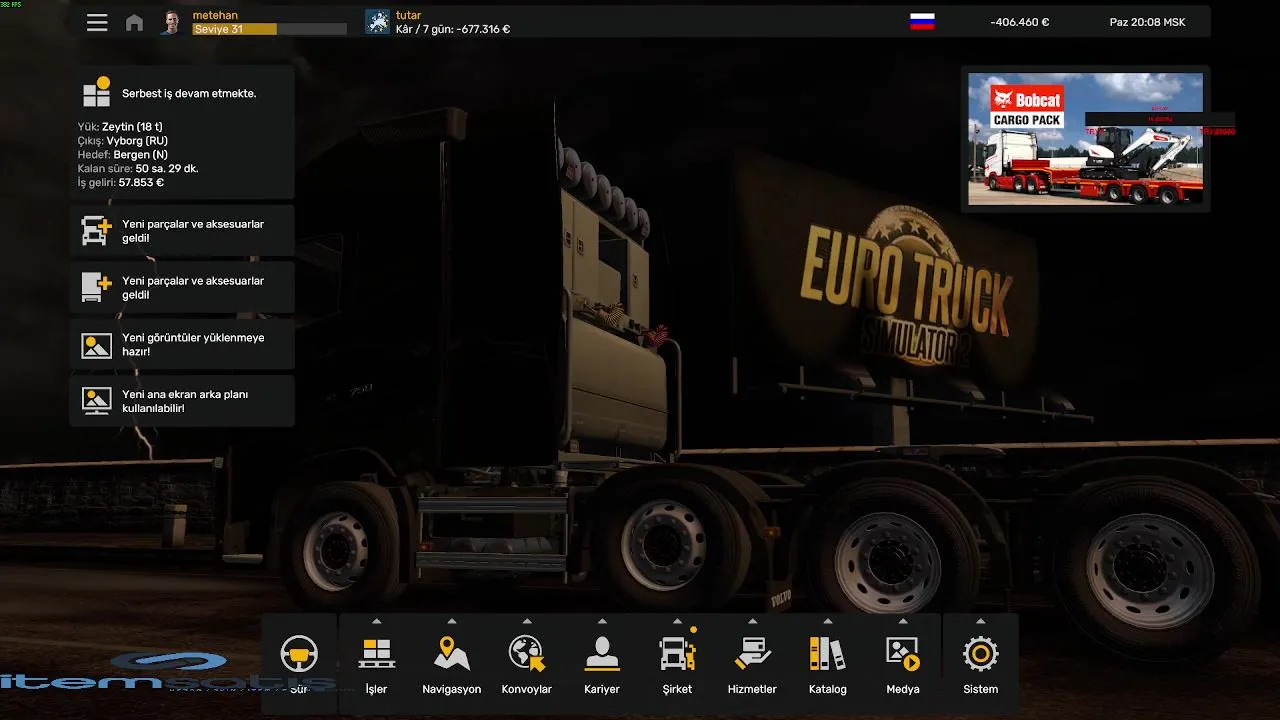
Task: Open the Sistem settings gear
Action: pos(980,664)
